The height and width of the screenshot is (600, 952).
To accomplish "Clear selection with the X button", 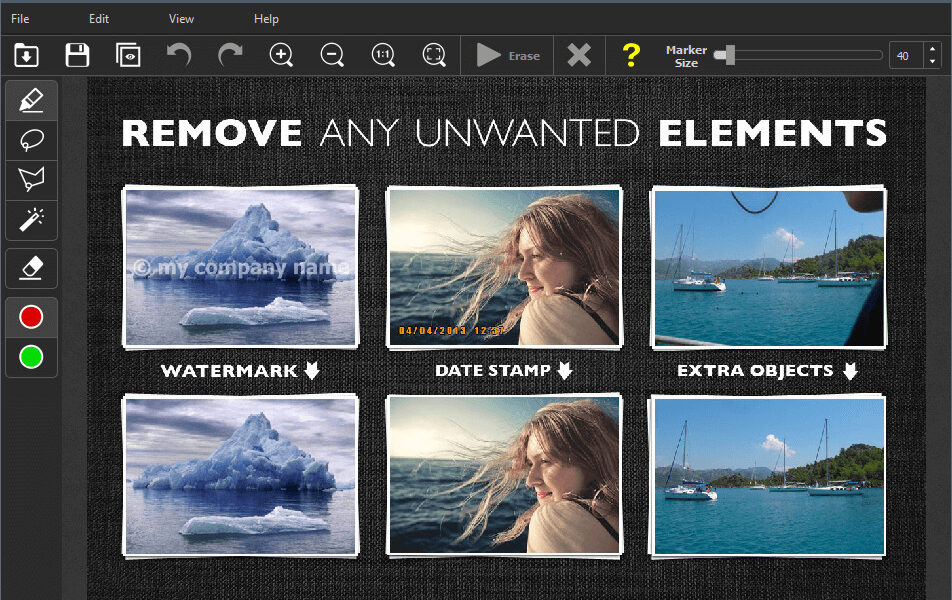I will tap(579, 56).
